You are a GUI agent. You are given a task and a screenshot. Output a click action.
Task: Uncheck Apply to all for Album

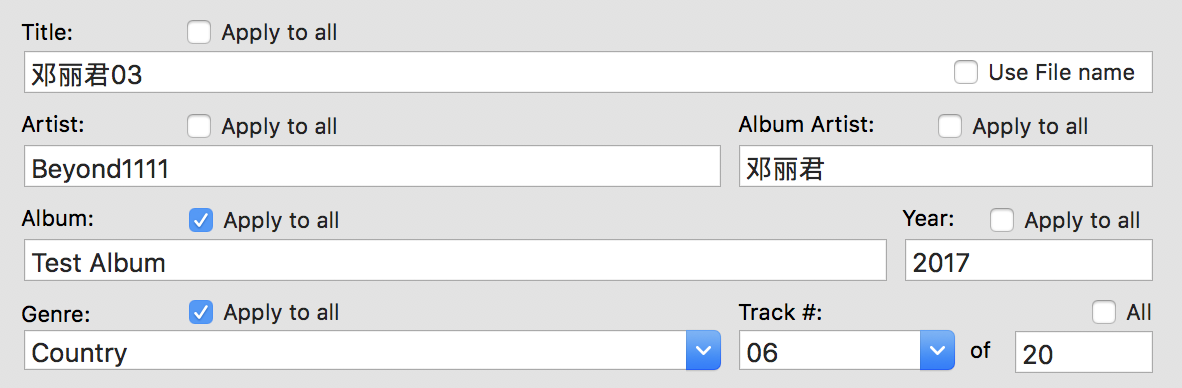(x=201, y=220)
